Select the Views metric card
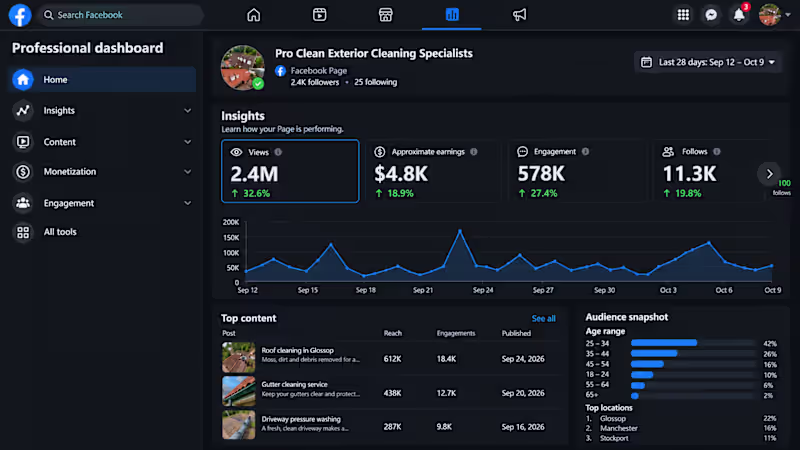This screenshot has height=450, width=800. (290, 171)
